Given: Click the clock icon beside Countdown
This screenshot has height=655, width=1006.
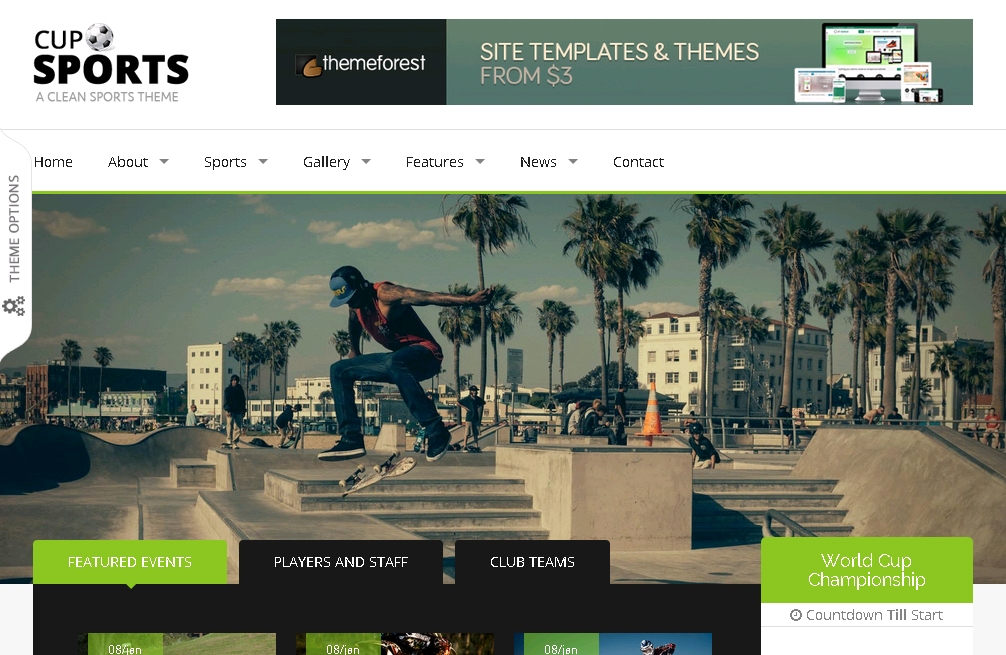Looking at the screenshot, I should 796,615.
